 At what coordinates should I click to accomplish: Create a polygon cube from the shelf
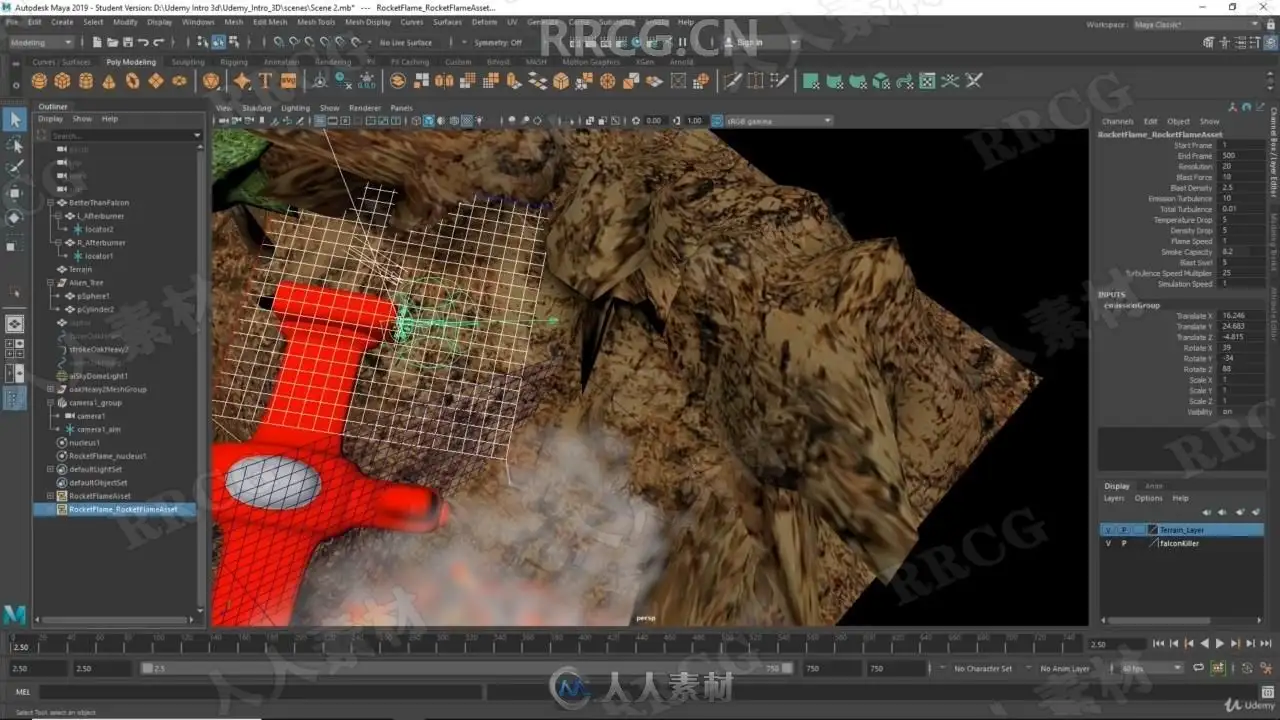click(62, 81)
